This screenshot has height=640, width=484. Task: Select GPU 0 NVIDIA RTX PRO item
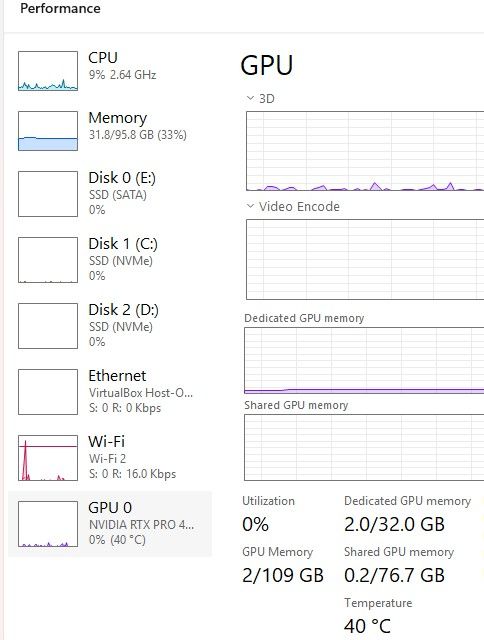pos(110,524)
